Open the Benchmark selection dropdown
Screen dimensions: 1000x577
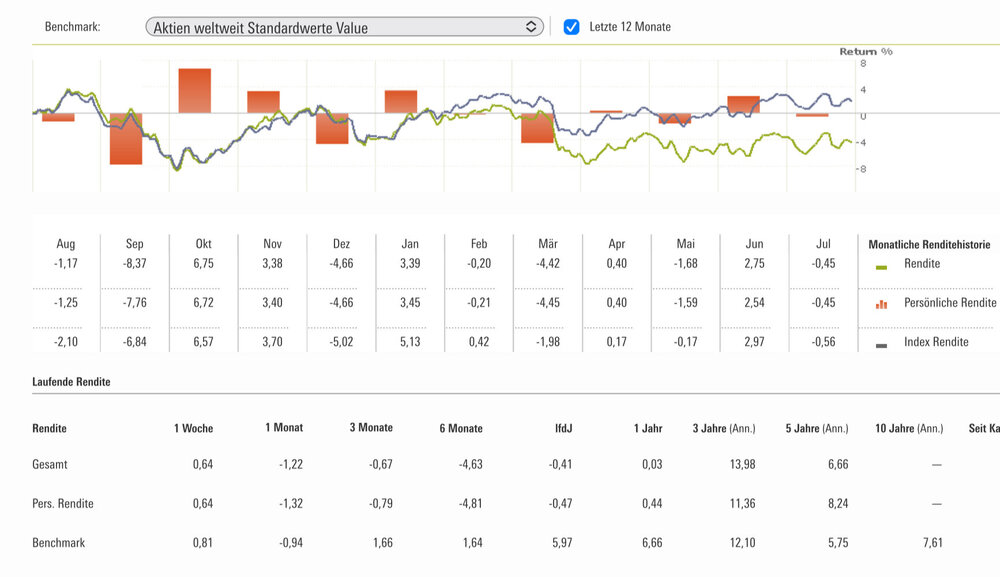tap(344, 27)
